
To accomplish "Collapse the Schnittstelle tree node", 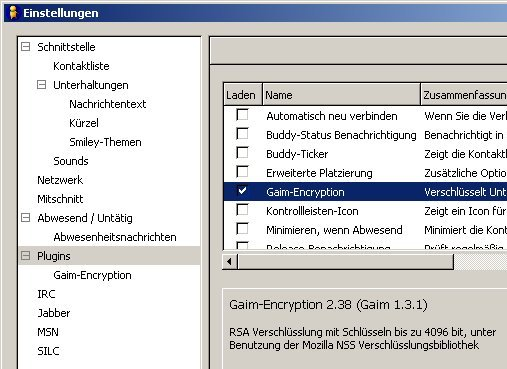I will 25,47.
